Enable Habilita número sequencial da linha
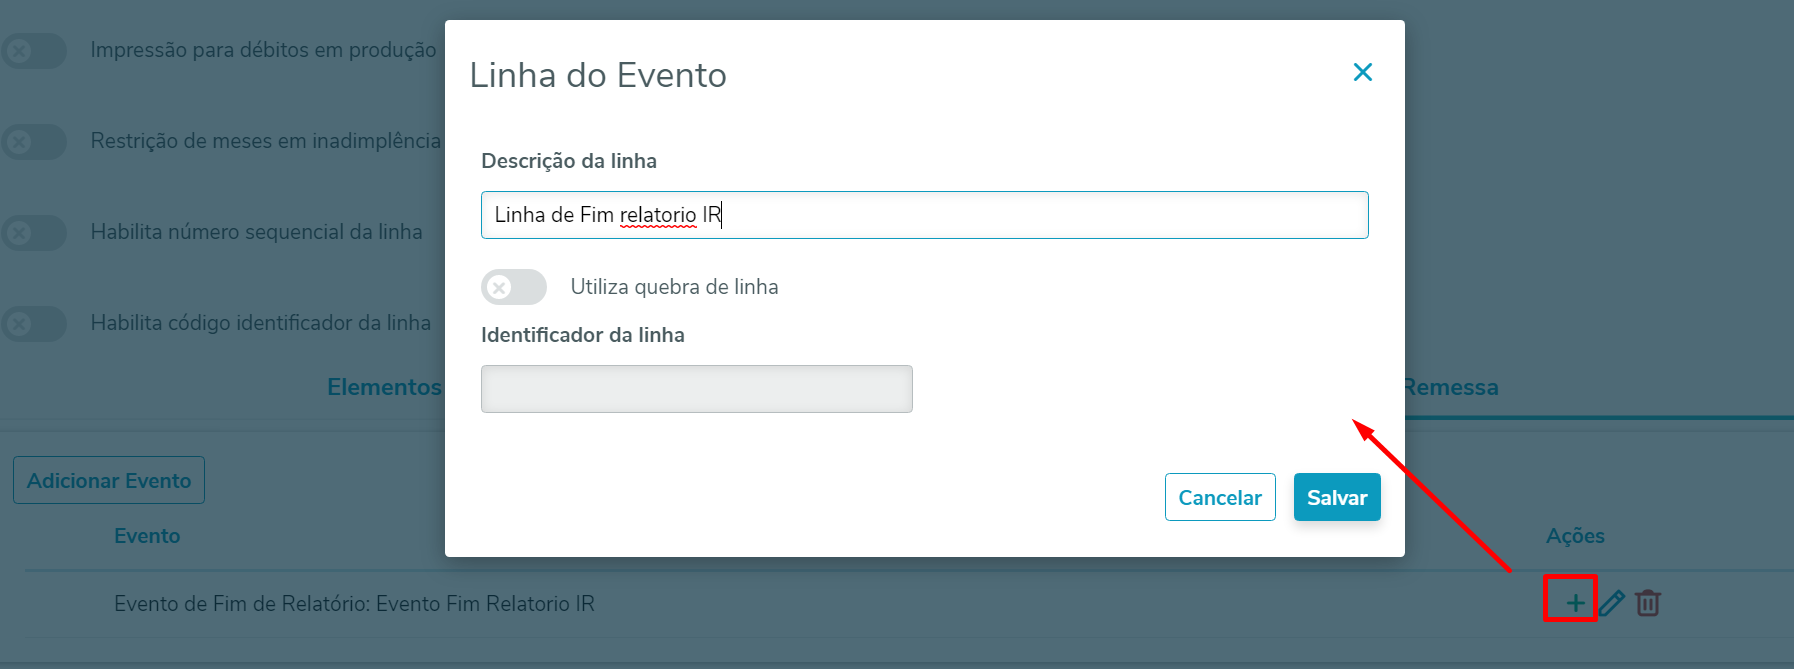Screen dimensions: 1794x669 click(34, 232)
